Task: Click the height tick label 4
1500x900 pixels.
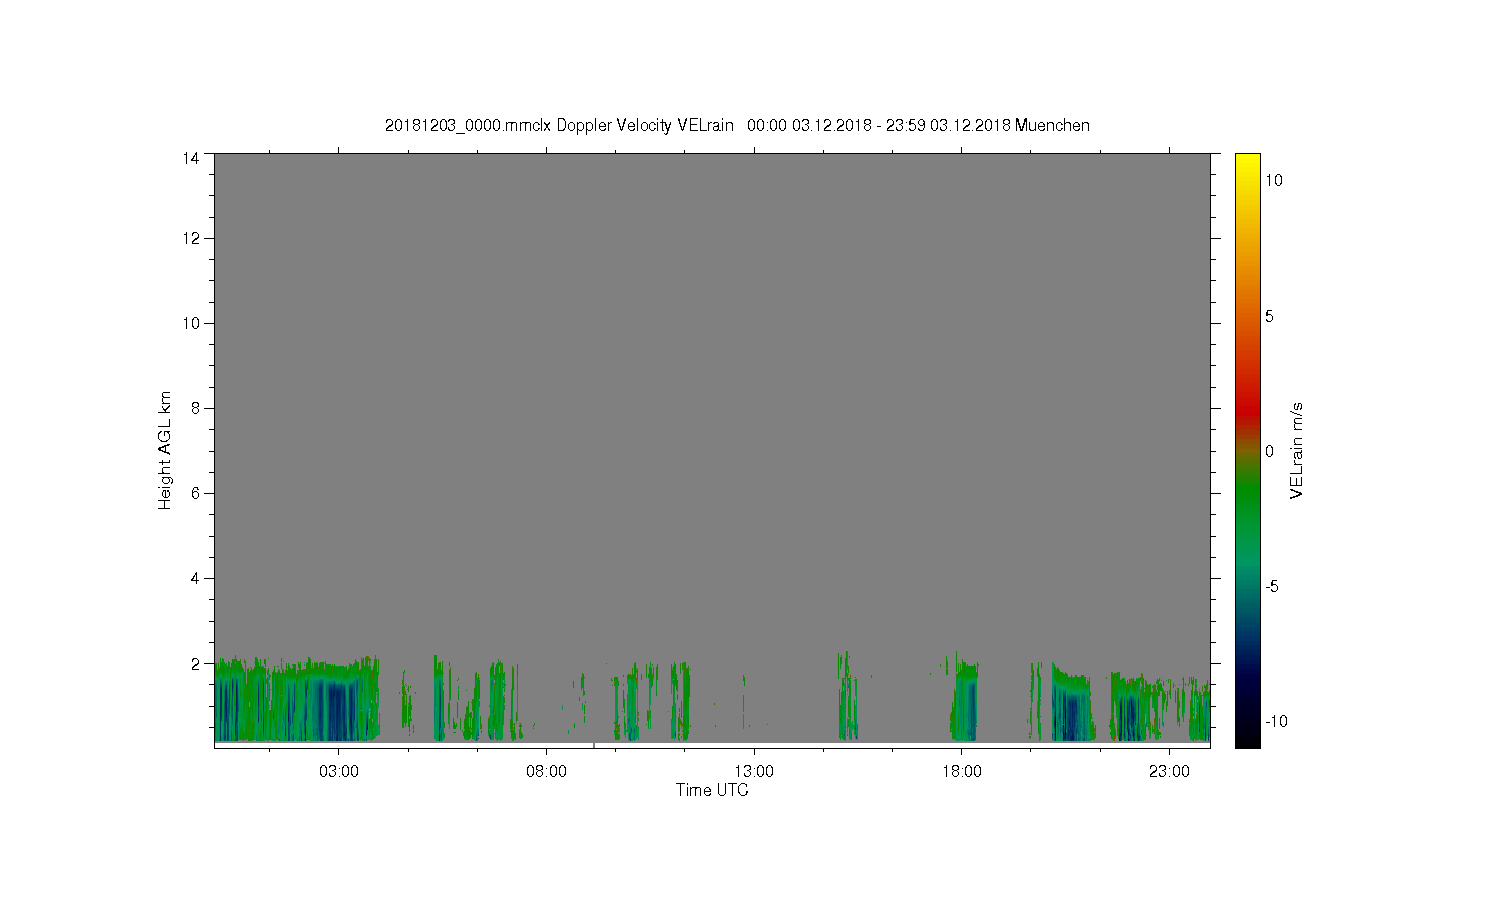Action: [194, 578]
